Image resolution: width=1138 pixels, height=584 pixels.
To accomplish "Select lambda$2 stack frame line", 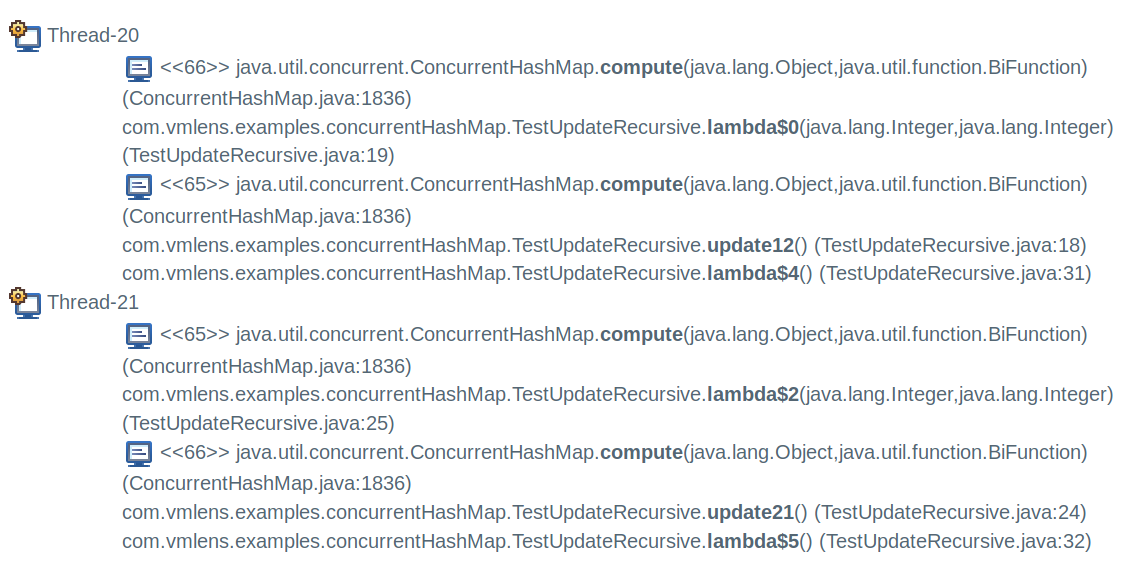I will pos(618,408).
